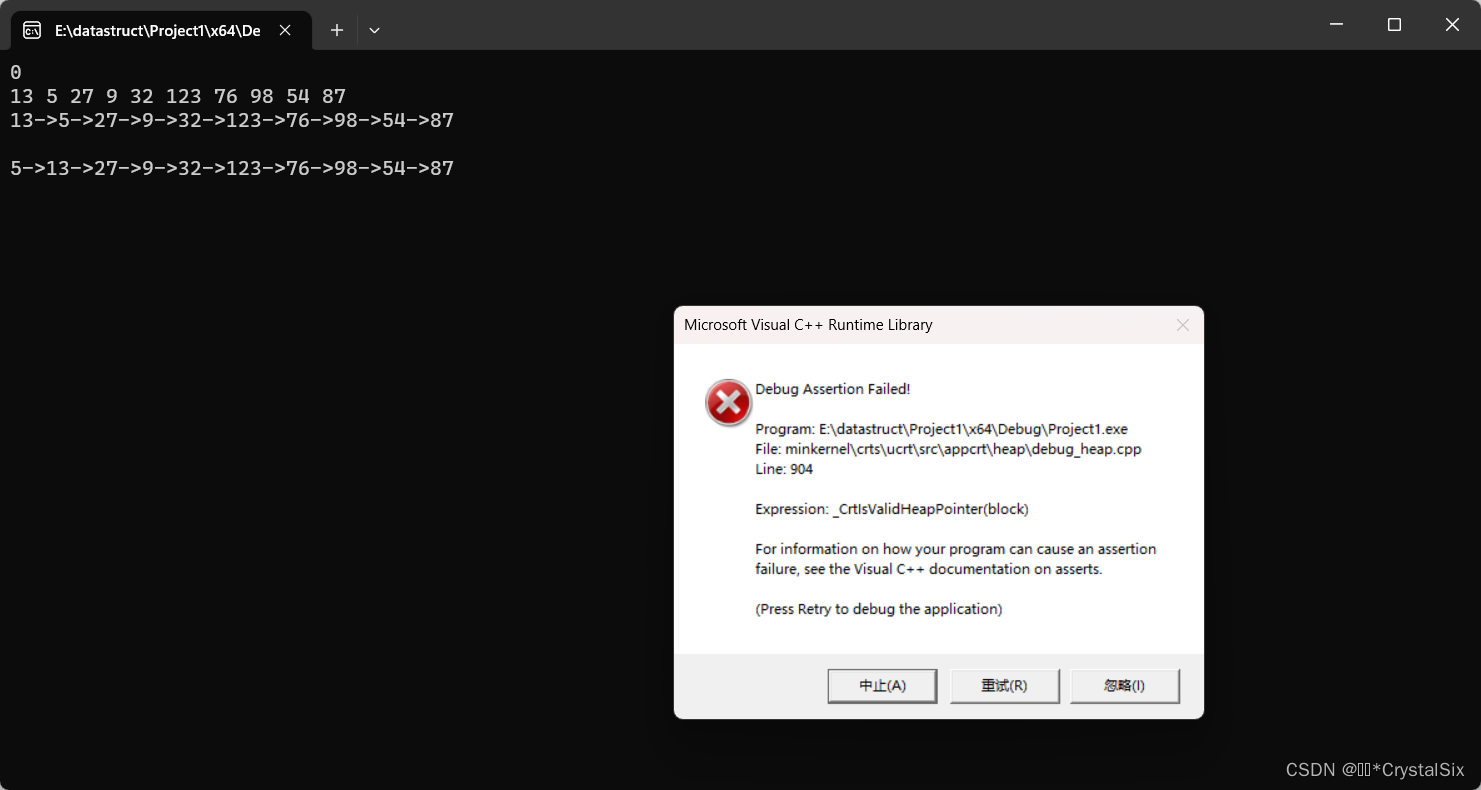This screenshot has height=790, width=1481.
Task: Click the dimmed close icon on the dialog
Action: (1182, 325)
